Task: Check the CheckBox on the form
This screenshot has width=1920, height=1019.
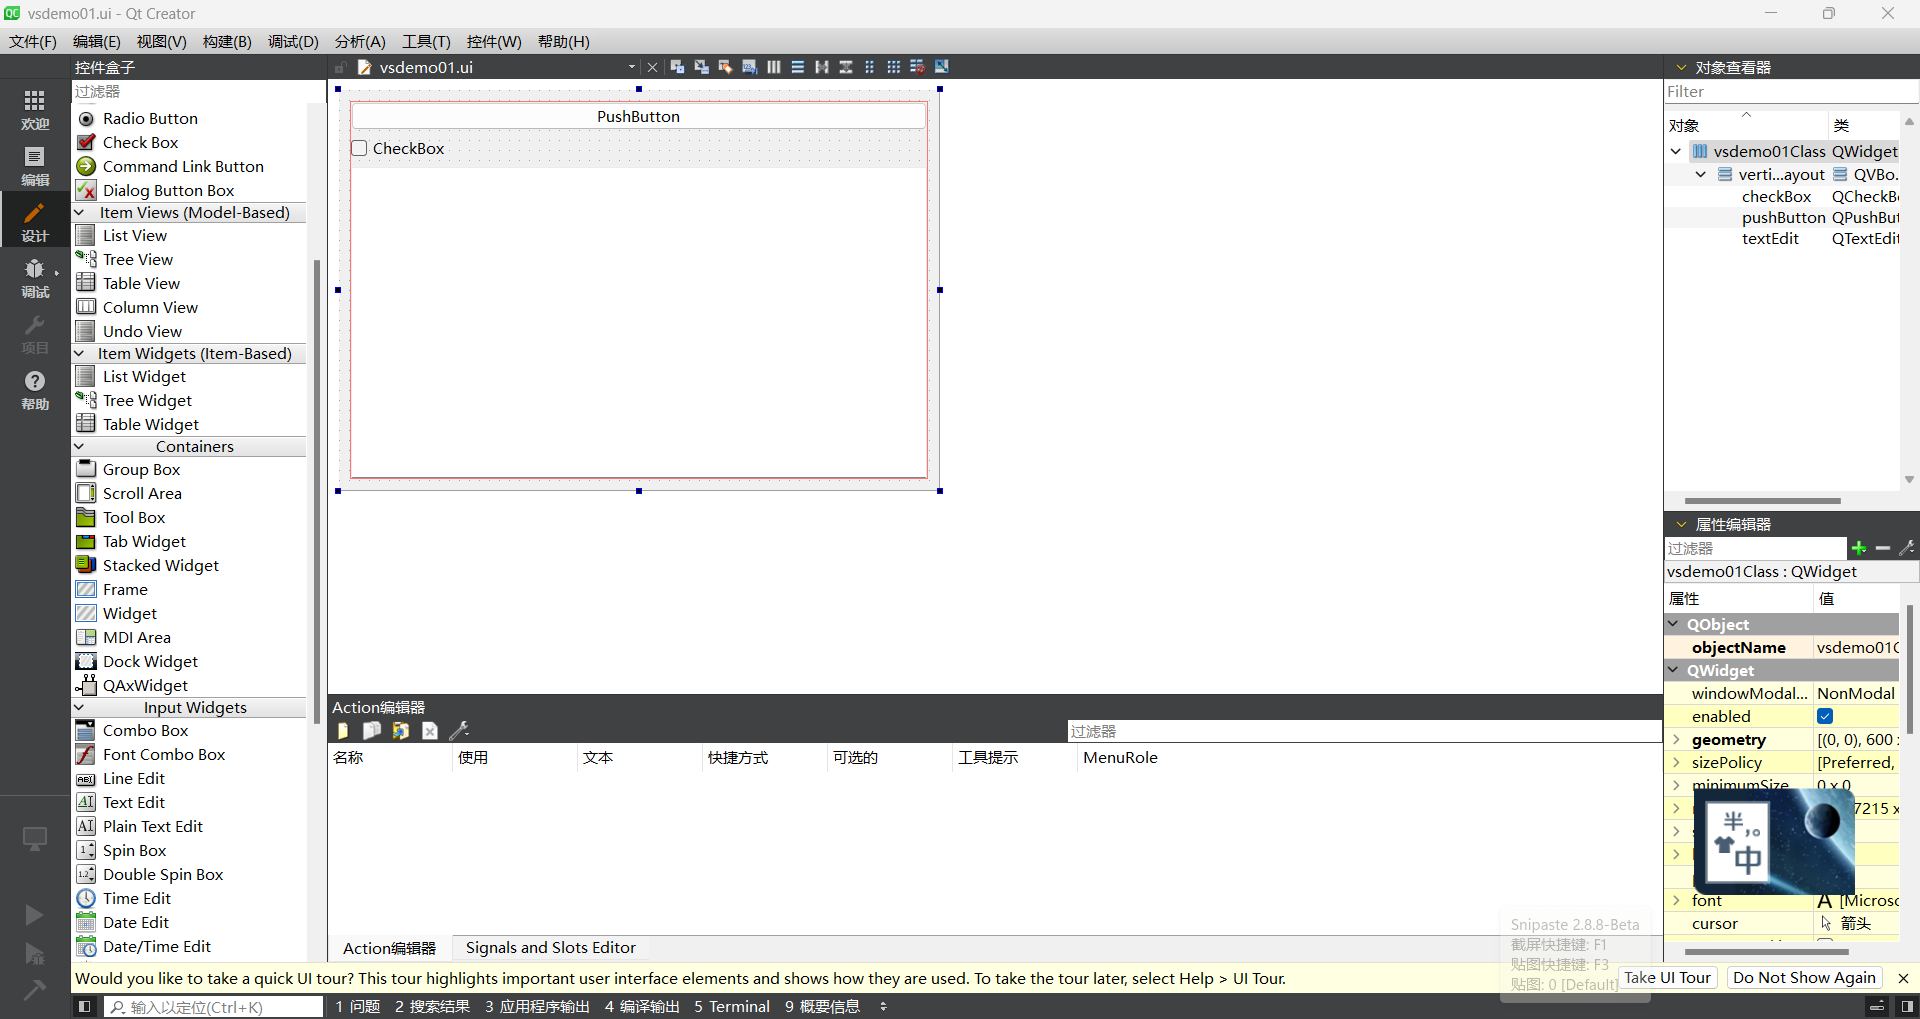Action: coord(360,148)
